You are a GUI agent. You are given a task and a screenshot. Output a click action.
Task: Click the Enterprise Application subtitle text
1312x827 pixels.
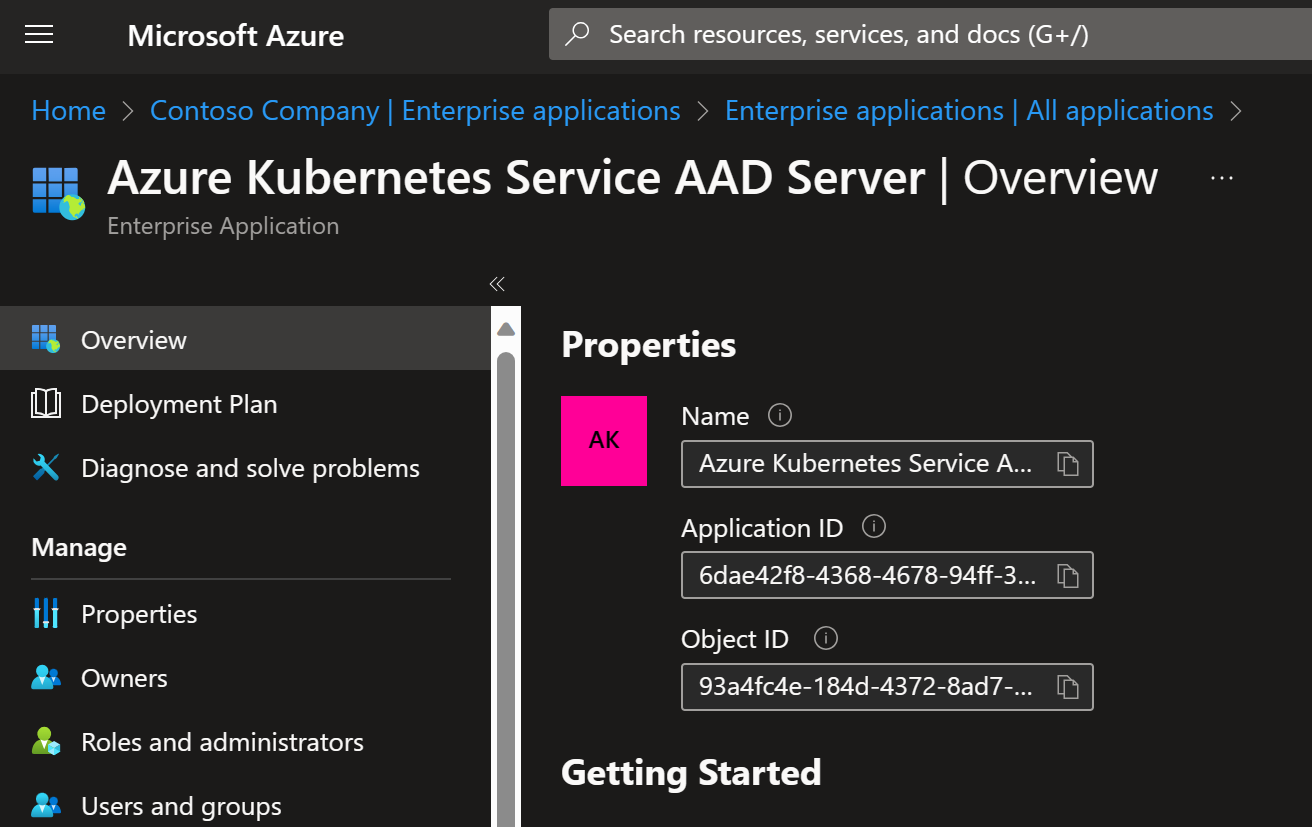point(223,226)
